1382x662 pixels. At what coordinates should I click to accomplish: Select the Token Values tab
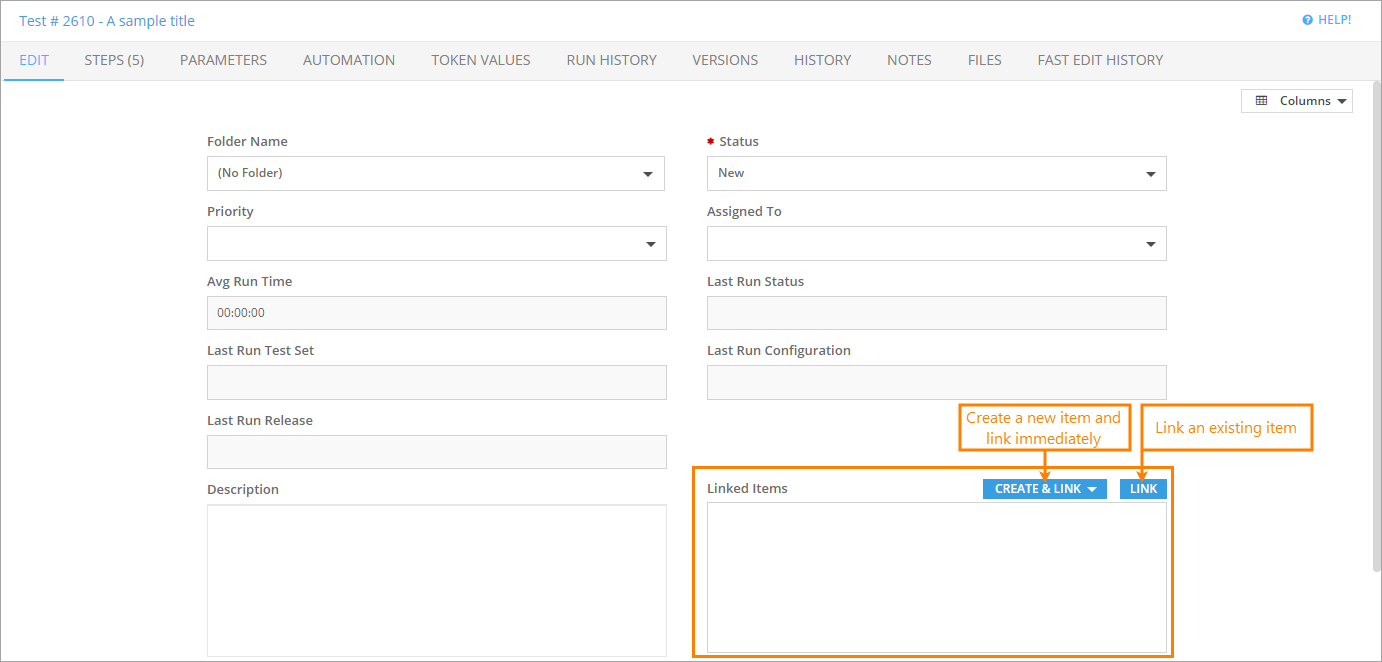pyautogui.click(x=480, y=60)
